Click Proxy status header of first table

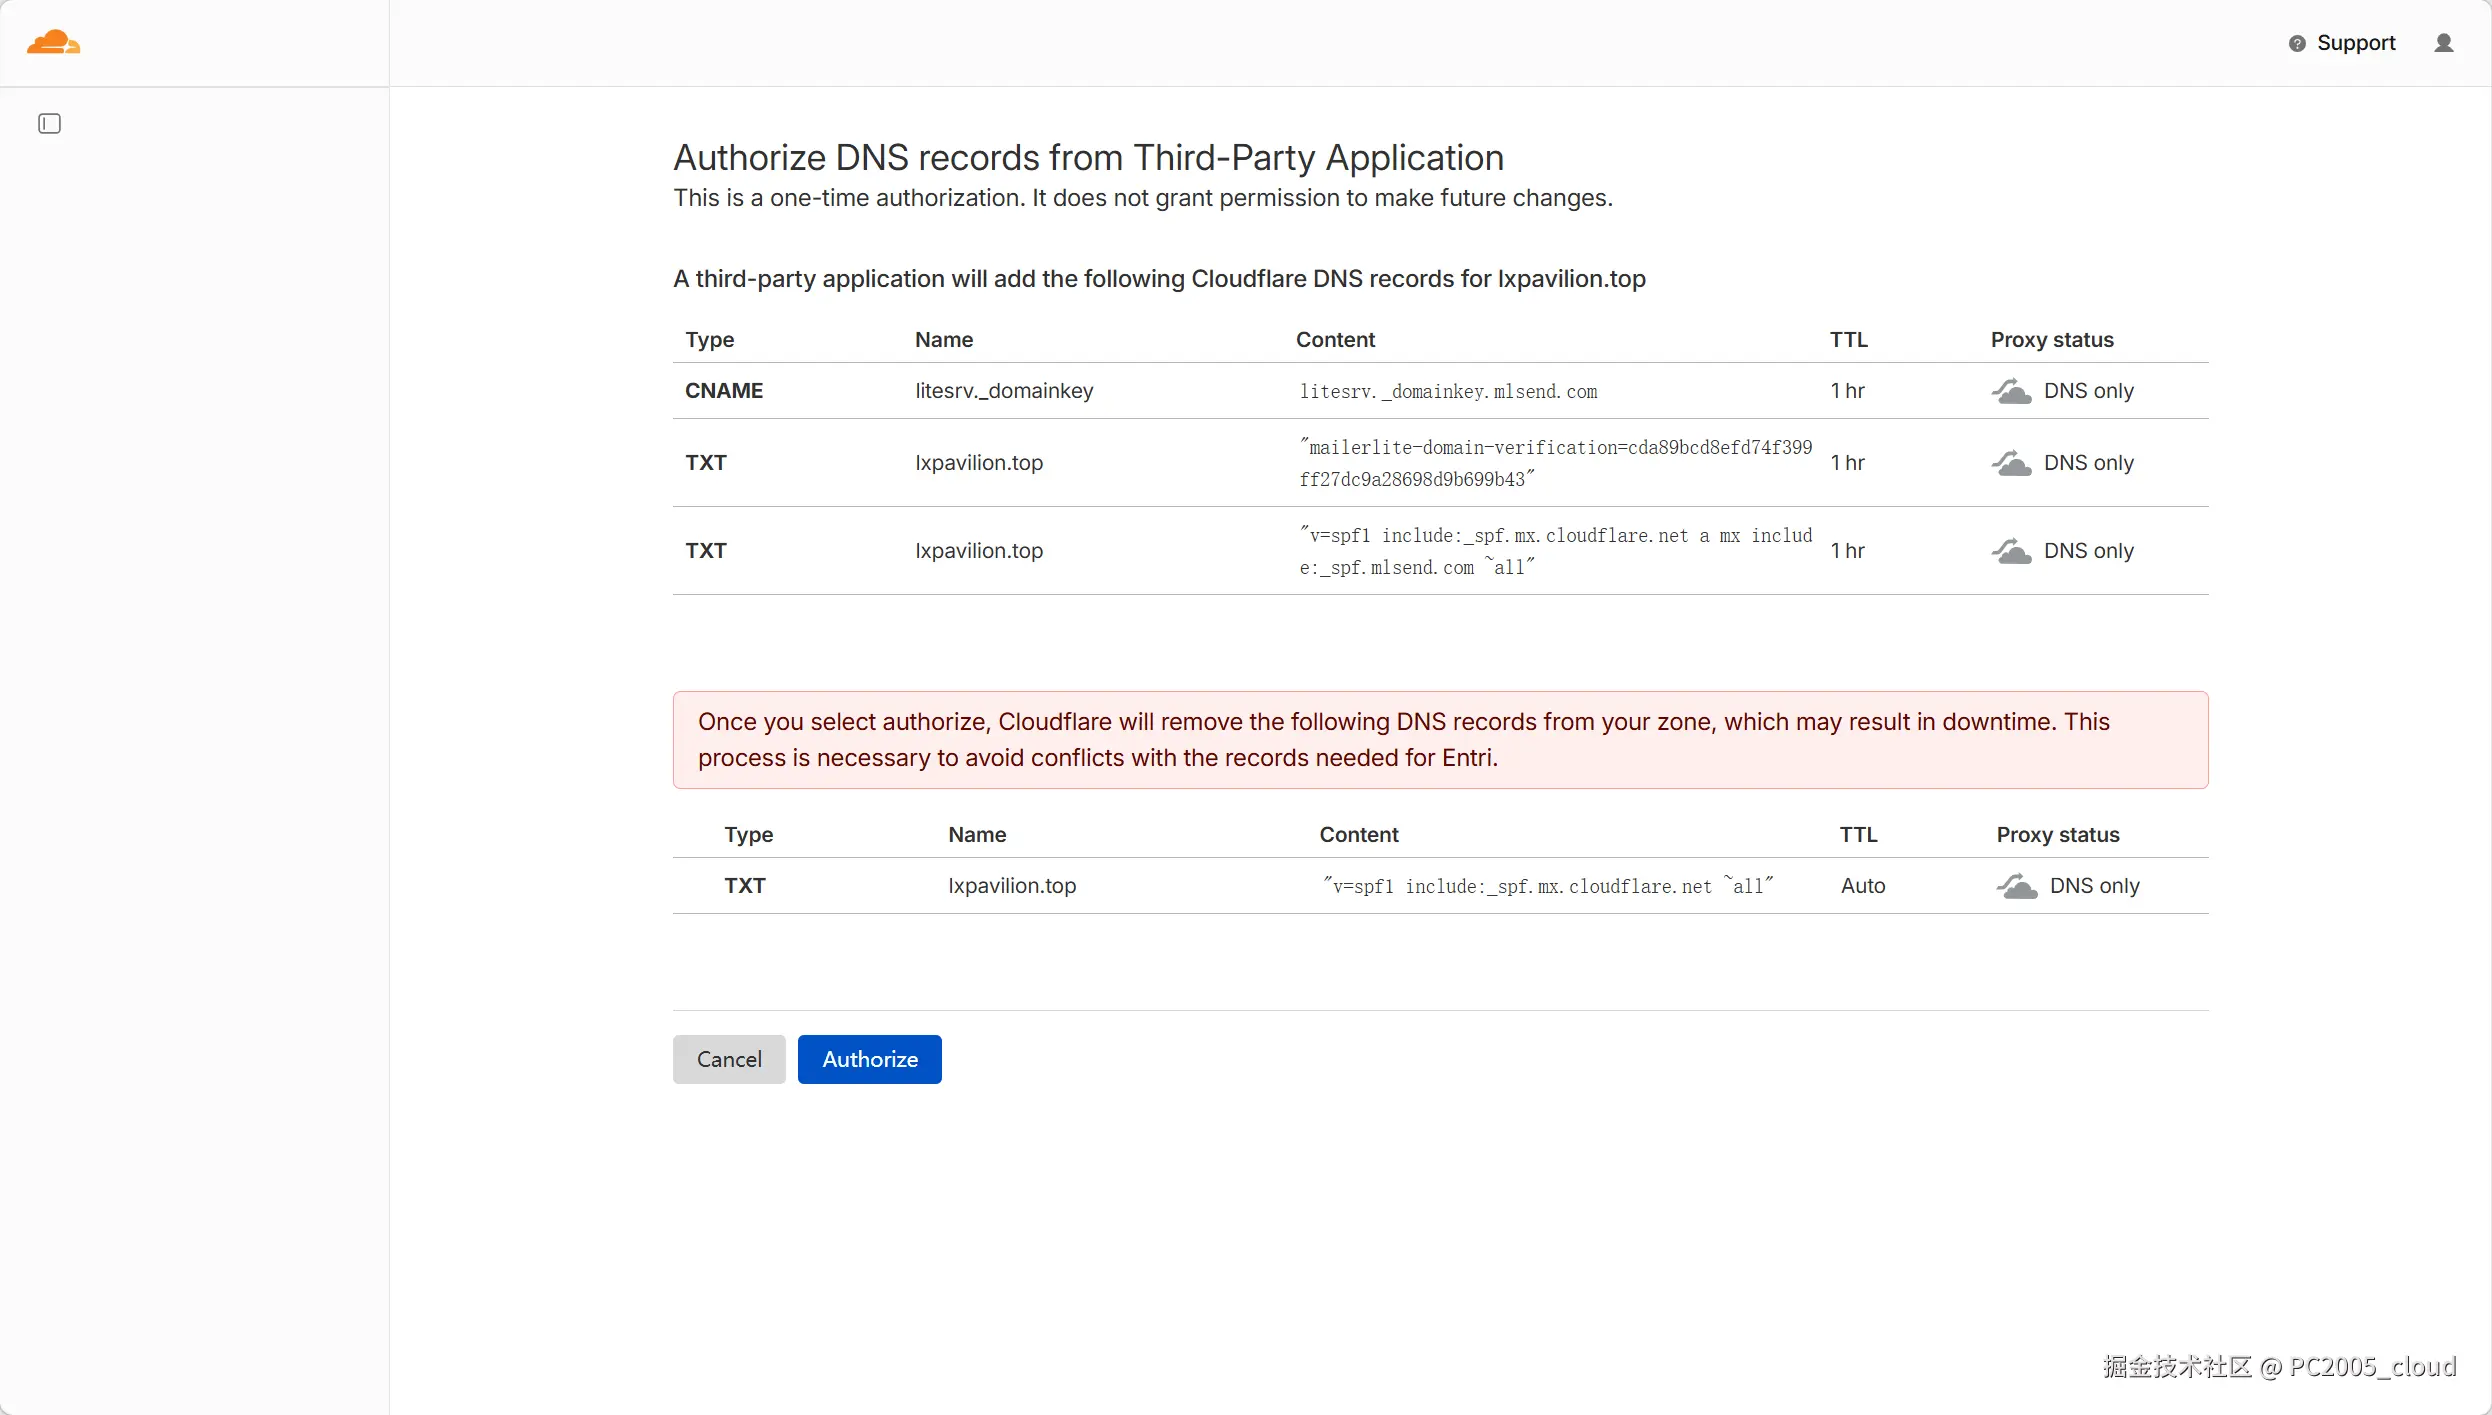point(2052,340)
